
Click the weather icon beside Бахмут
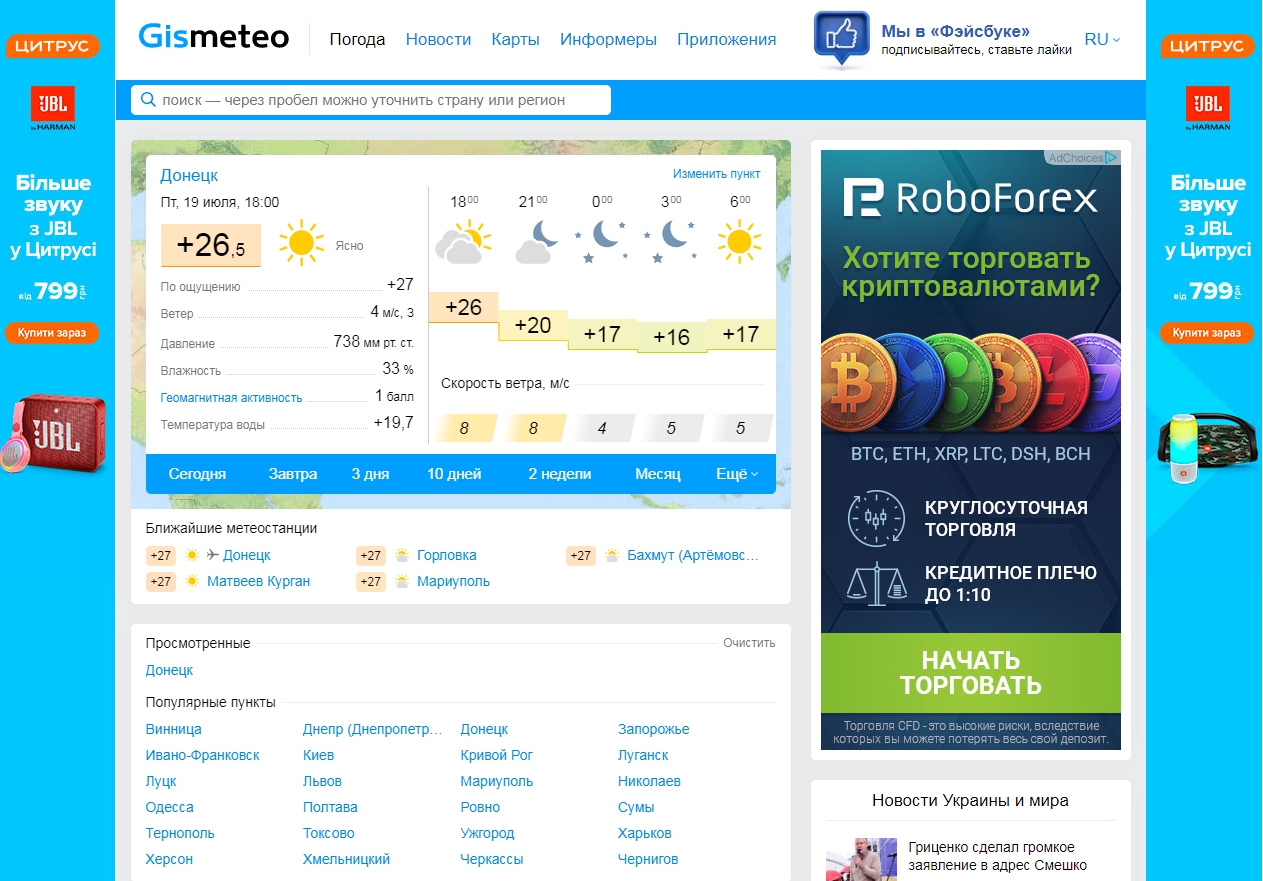[x=612, y=555]
